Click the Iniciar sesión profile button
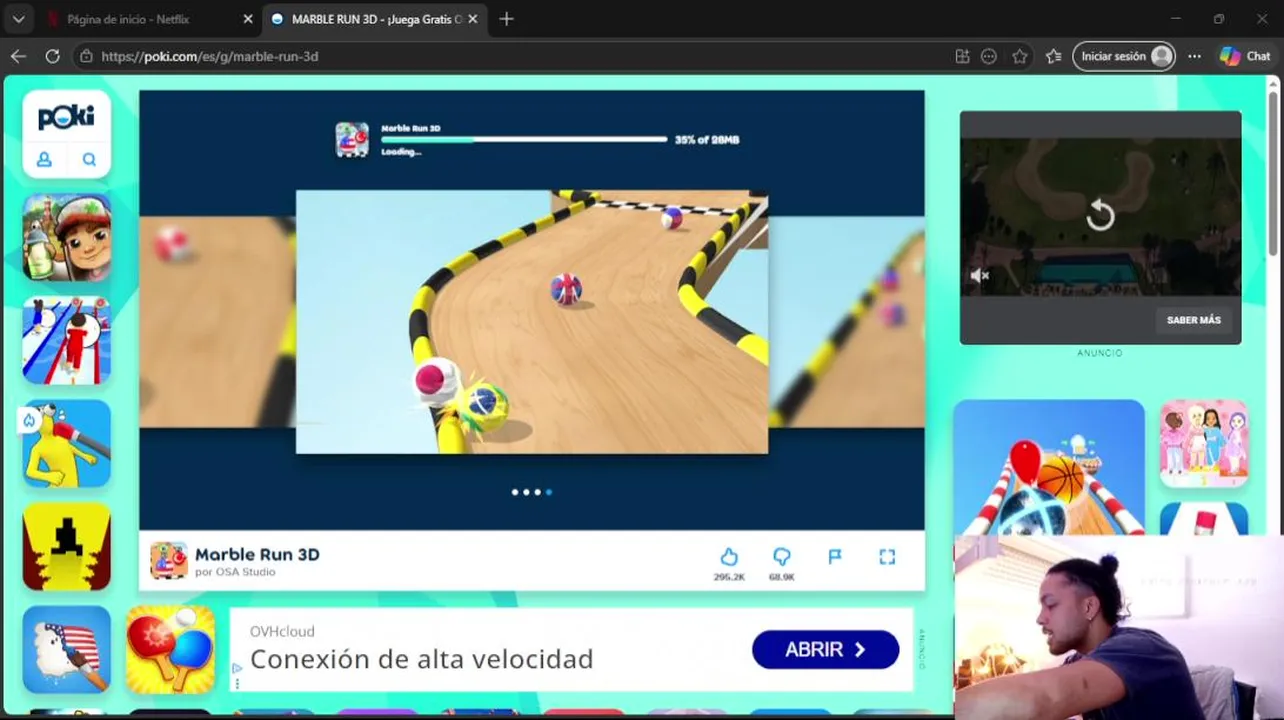 coord(1124,57)
